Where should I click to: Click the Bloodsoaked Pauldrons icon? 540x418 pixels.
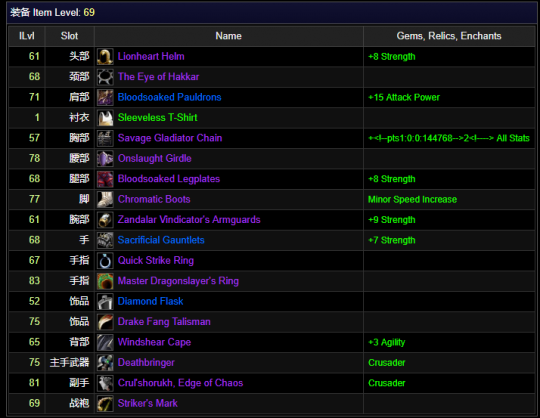pos(105,97)
